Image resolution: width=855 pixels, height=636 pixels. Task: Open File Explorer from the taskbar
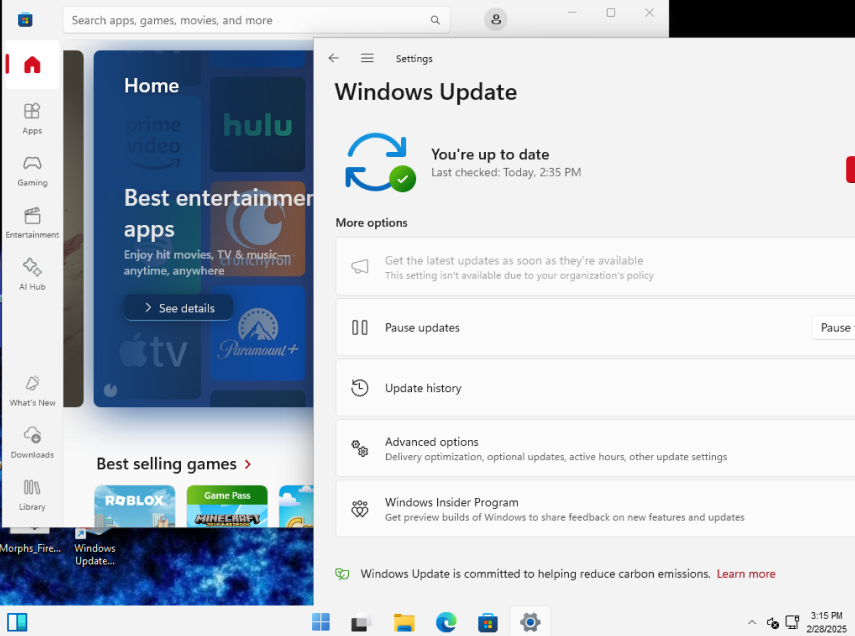click(x=404, y=622)
